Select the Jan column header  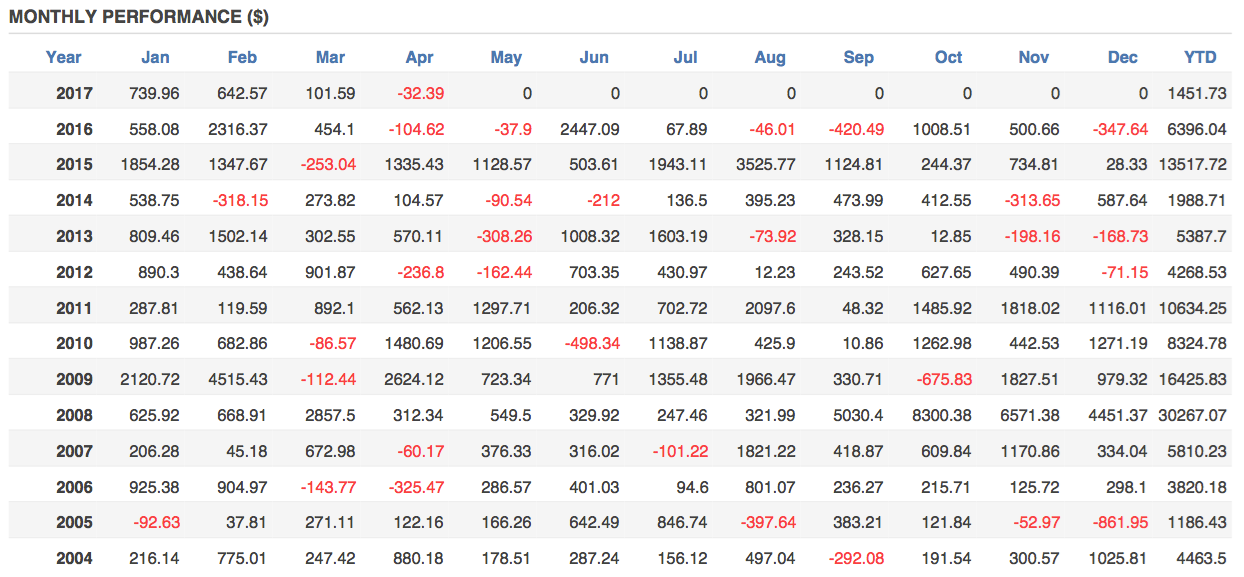pyautogui.click(x=155, y=57)
